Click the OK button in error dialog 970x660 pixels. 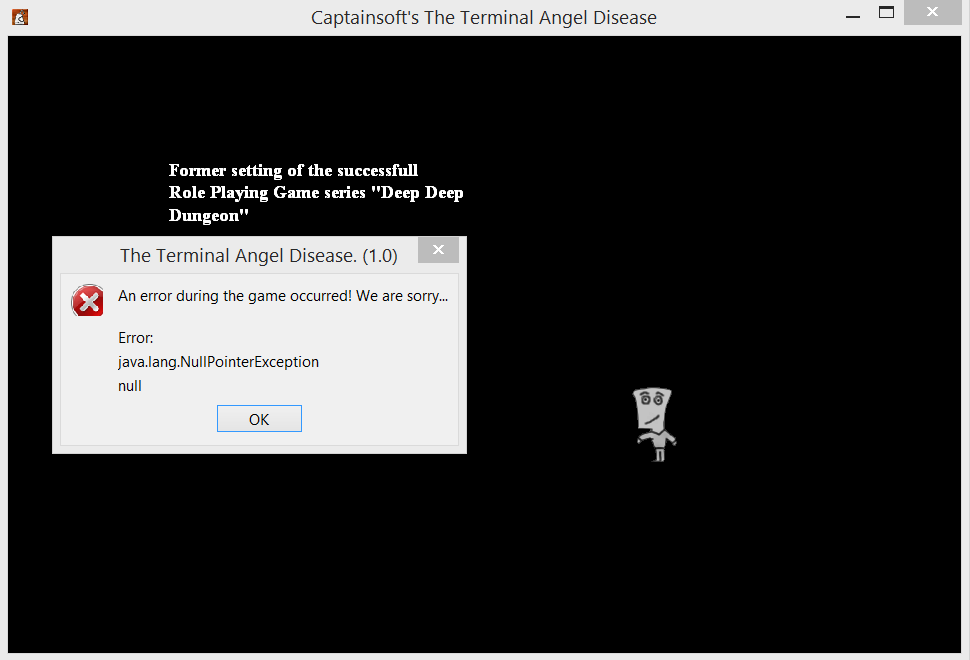point(259,419)
